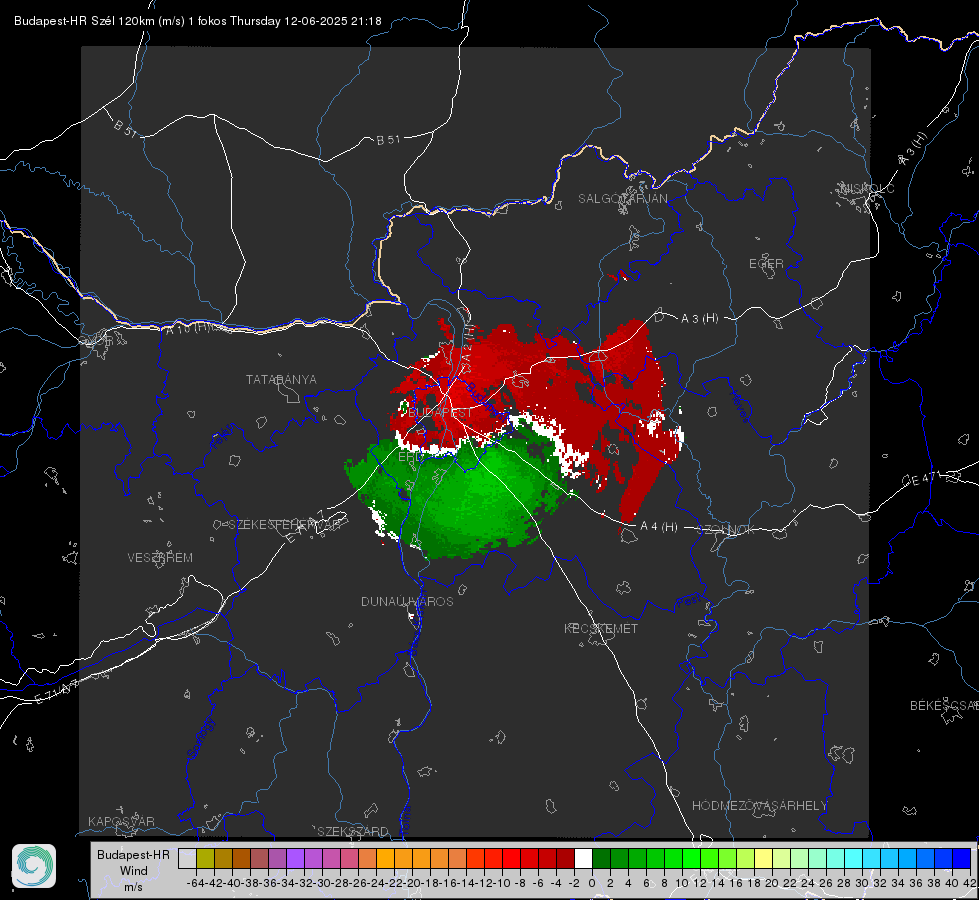
Task: Click the 'Somogy' county label
Action: click(200, 739)
